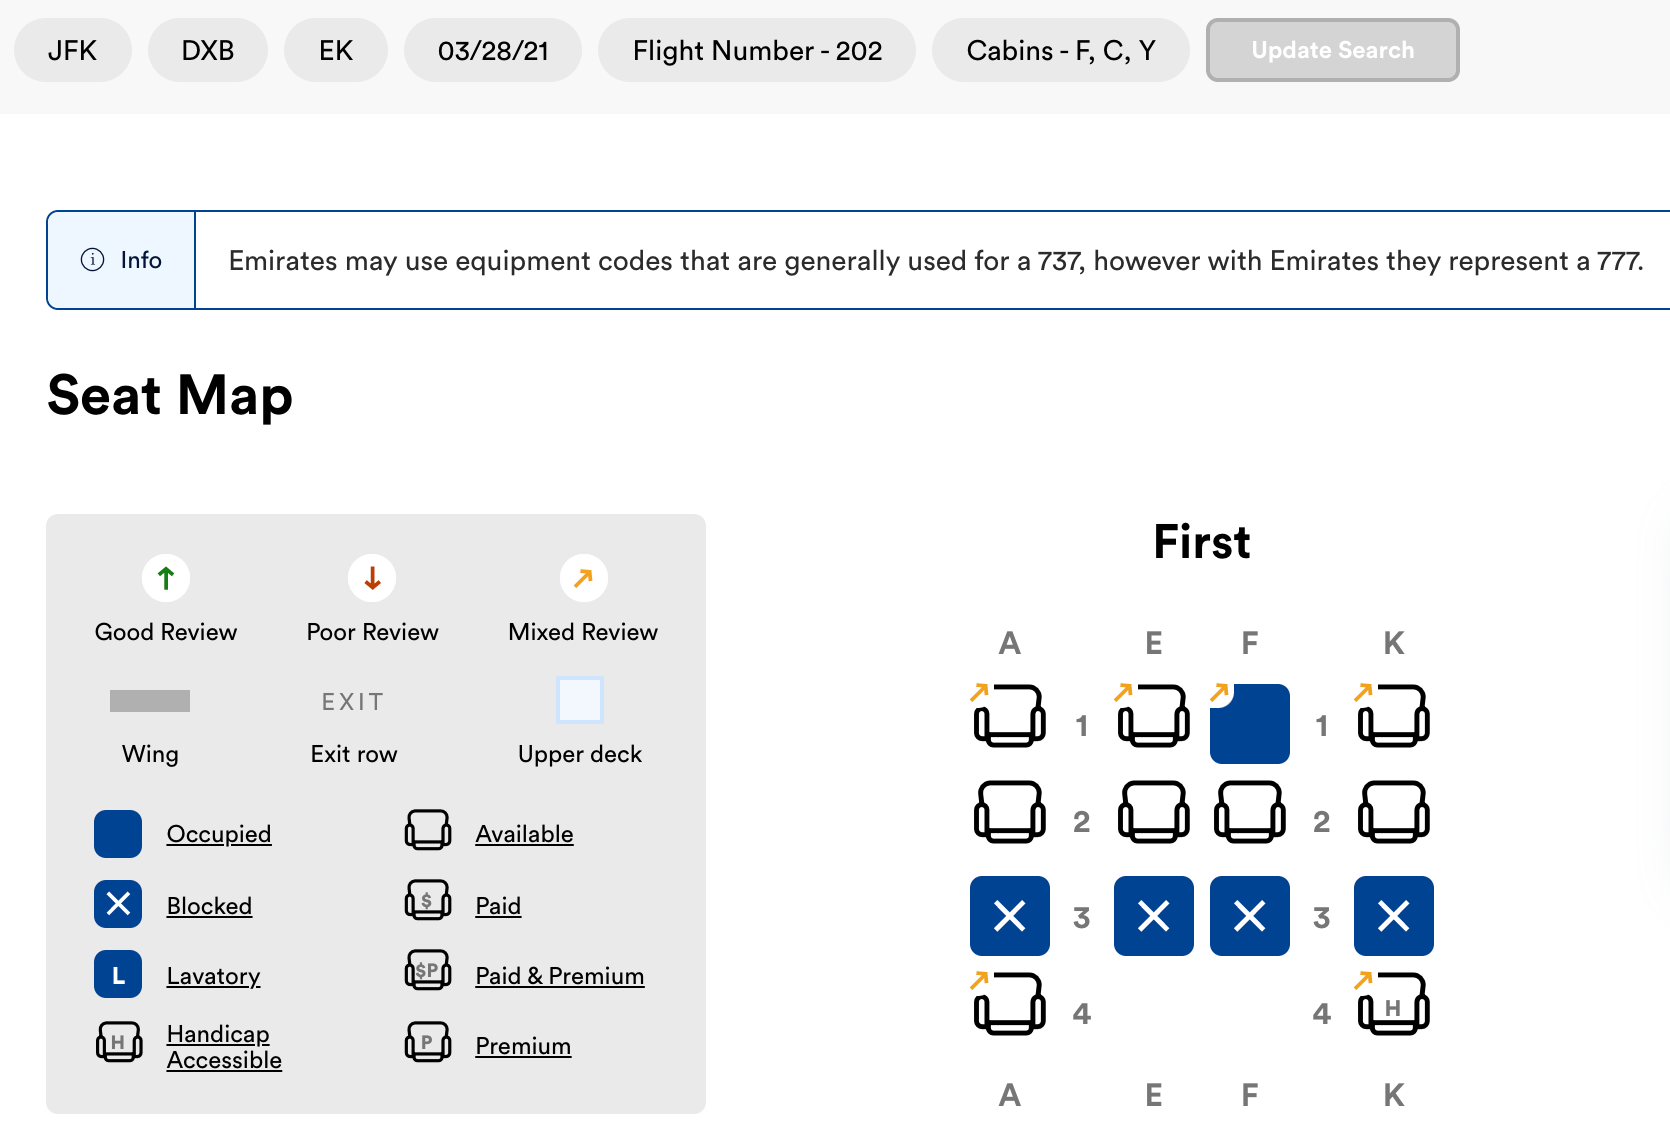
Task: Click occupied seat 1F
Action: [1249, 724]
